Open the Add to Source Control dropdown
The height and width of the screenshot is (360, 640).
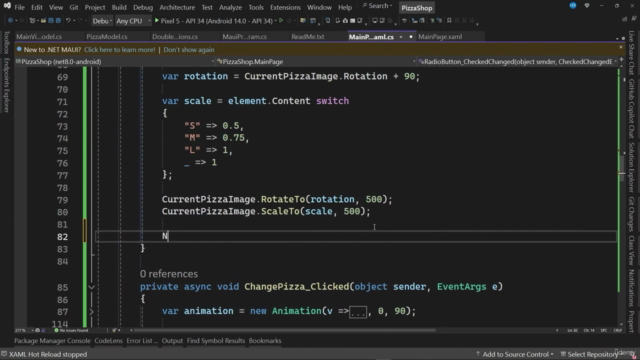(515, 354)
